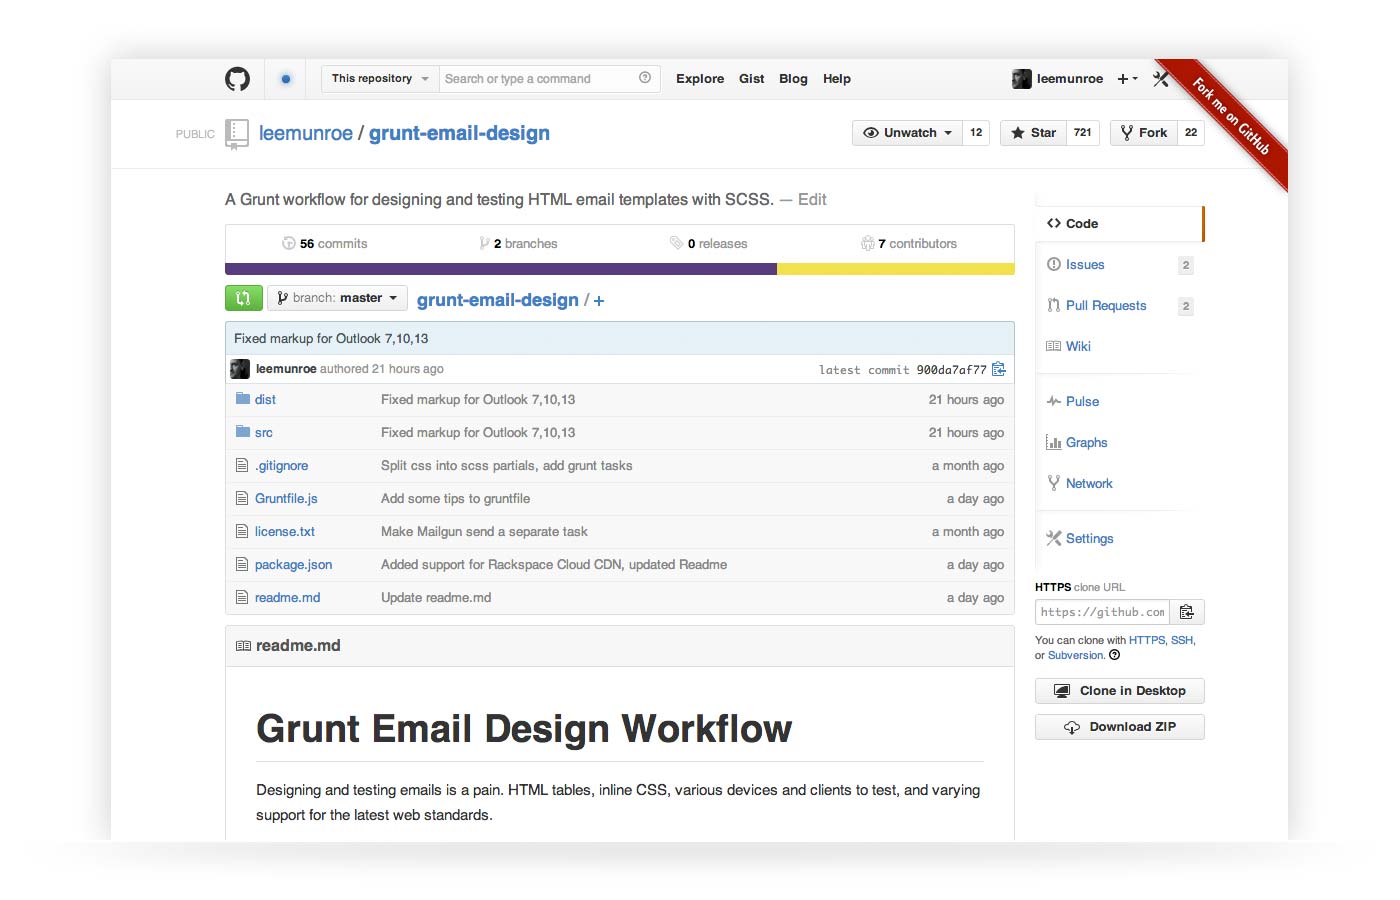Click the plus icon to create new file
This screenshot has width=1400, height=900.
599,301
